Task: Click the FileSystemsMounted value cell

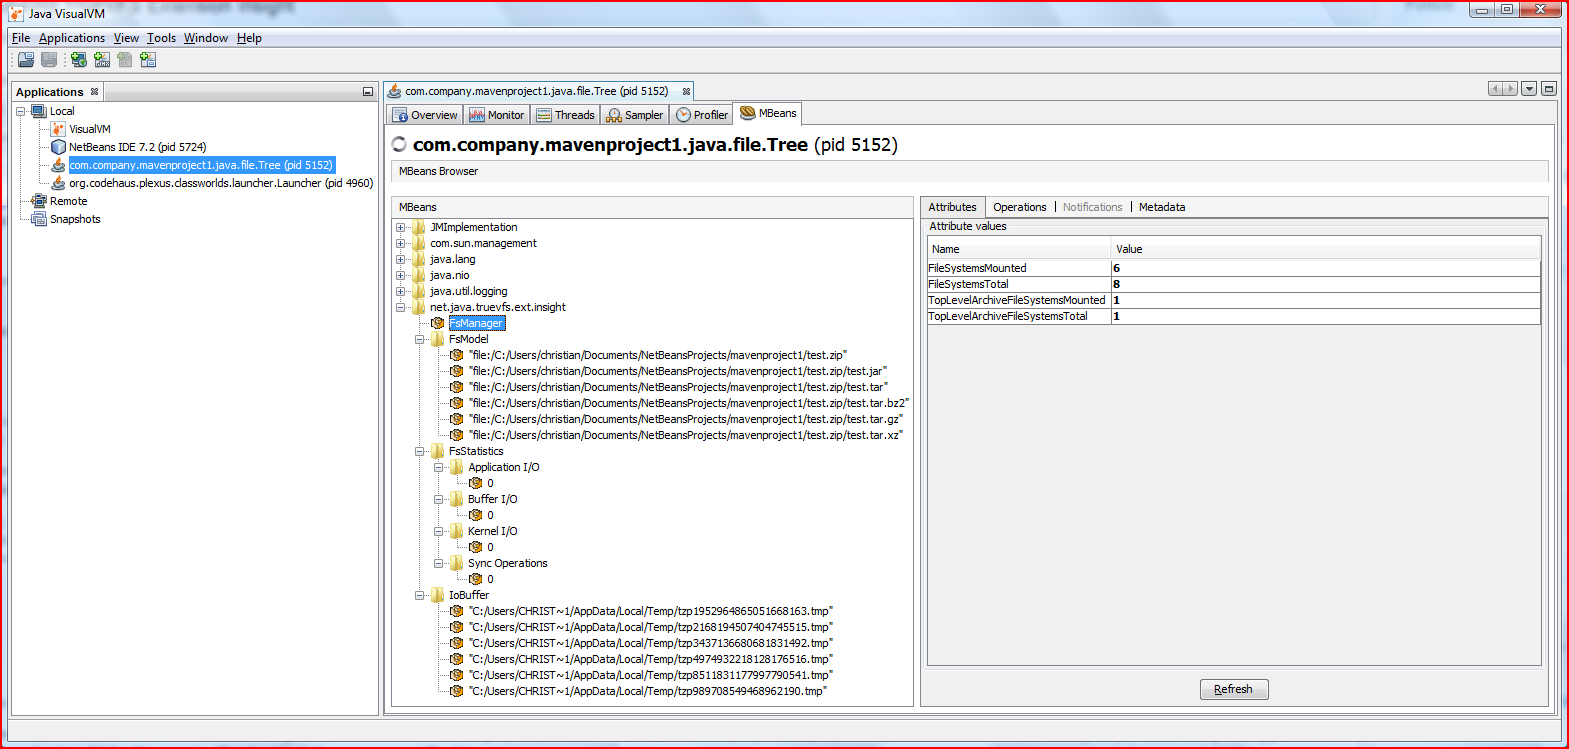Action: 1324,268
